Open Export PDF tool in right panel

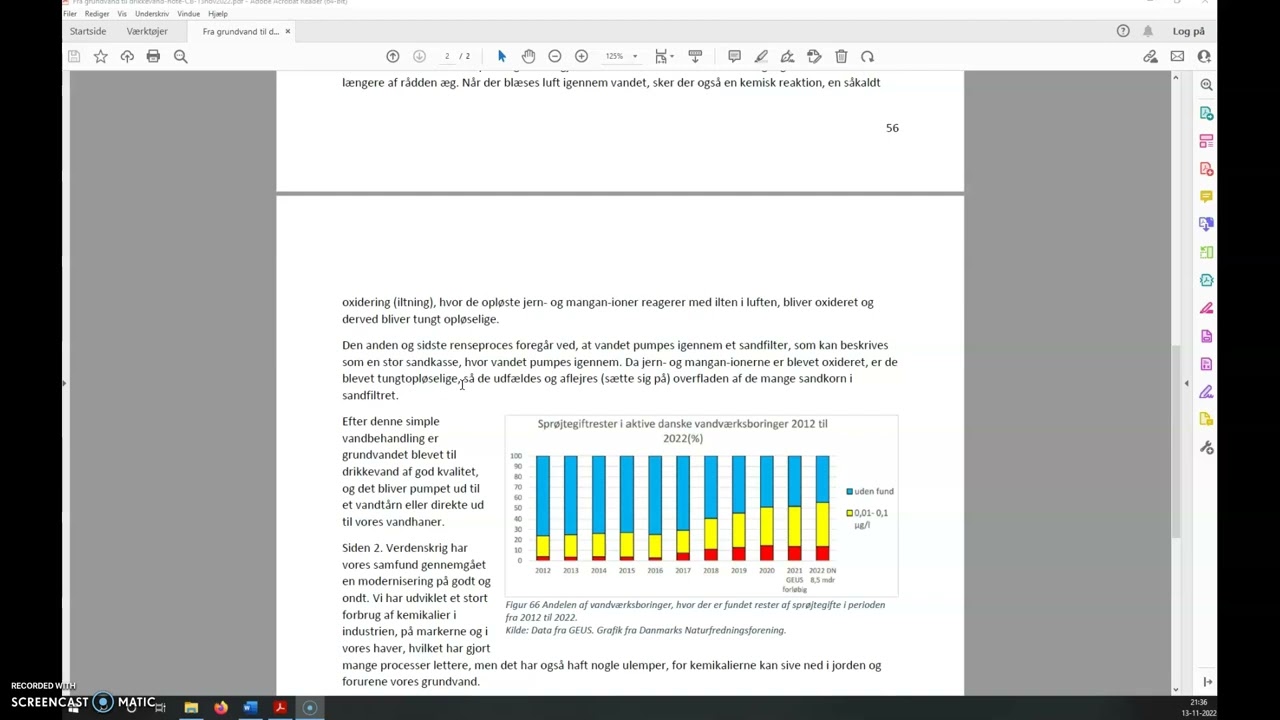1207,113
